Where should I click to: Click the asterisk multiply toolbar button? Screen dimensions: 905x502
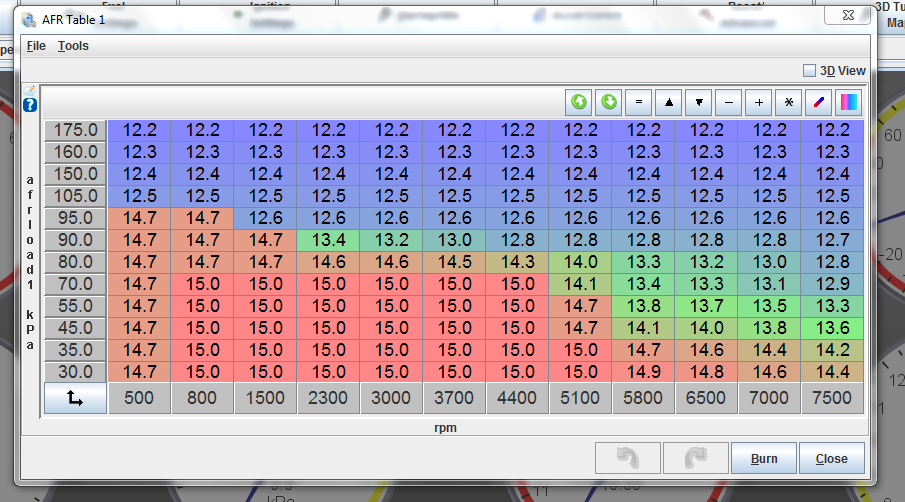(789, 102)
